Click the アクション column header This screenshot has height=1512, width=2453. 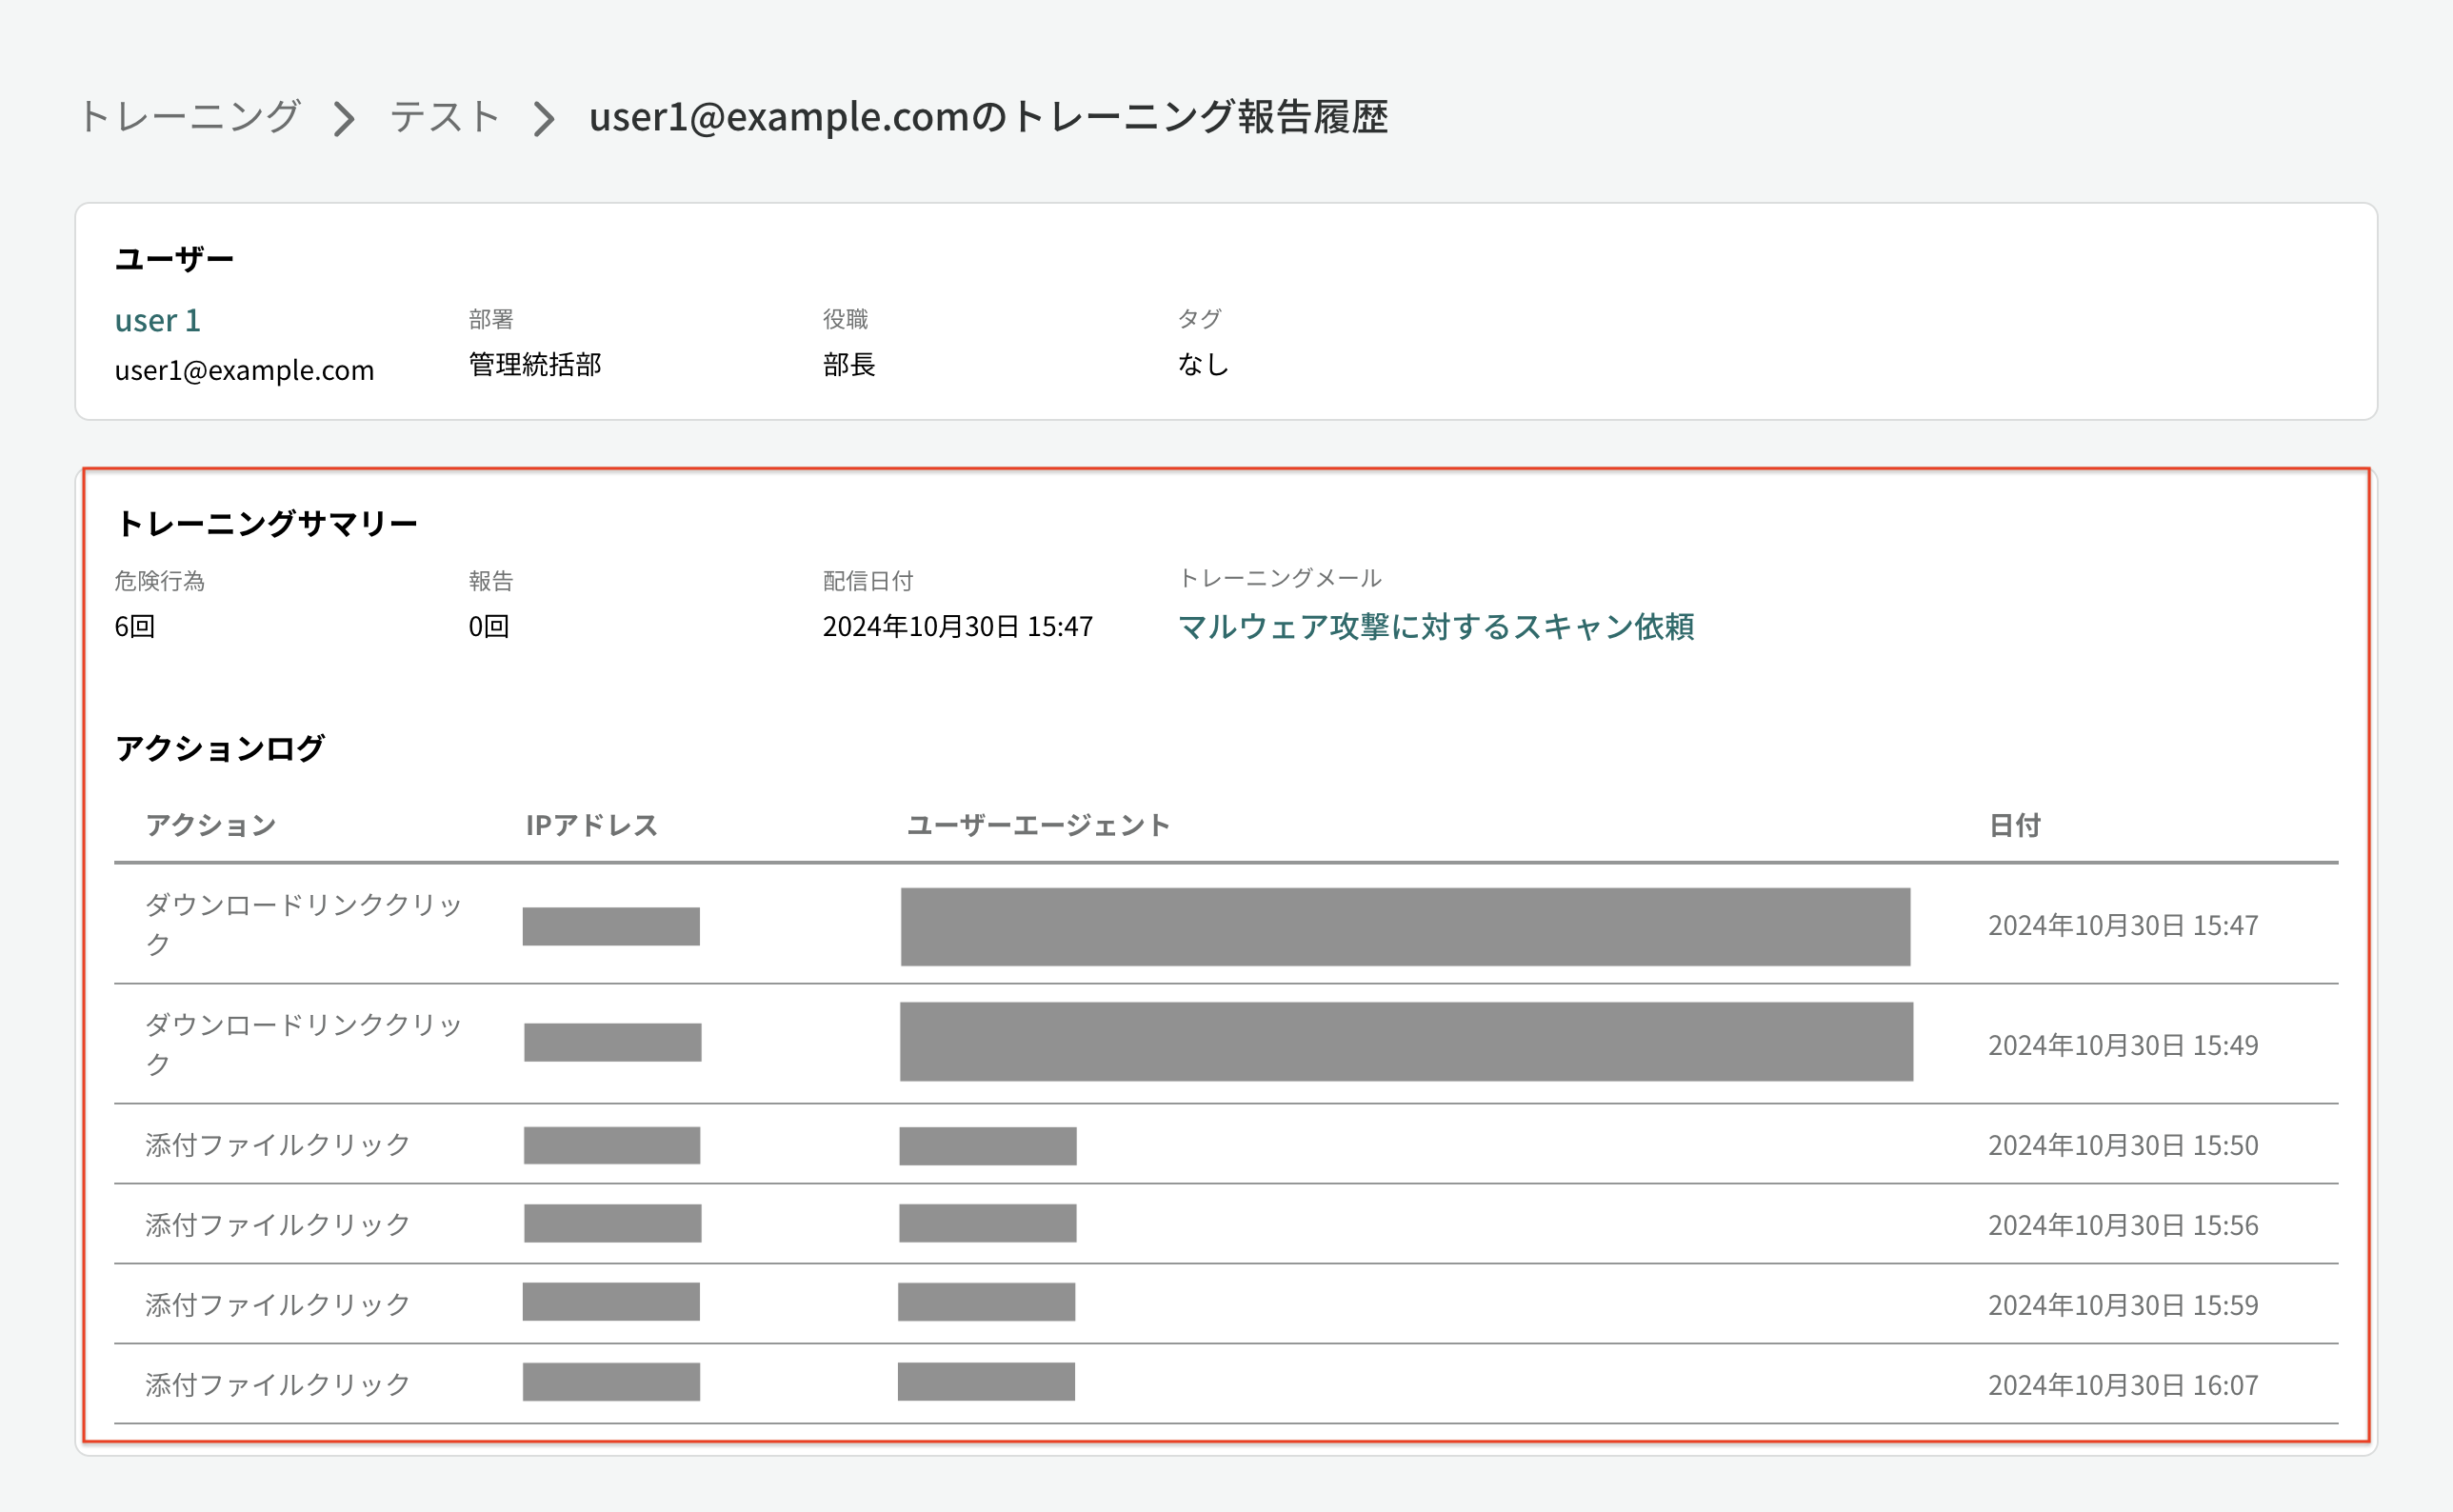click(x=210, y=825)
